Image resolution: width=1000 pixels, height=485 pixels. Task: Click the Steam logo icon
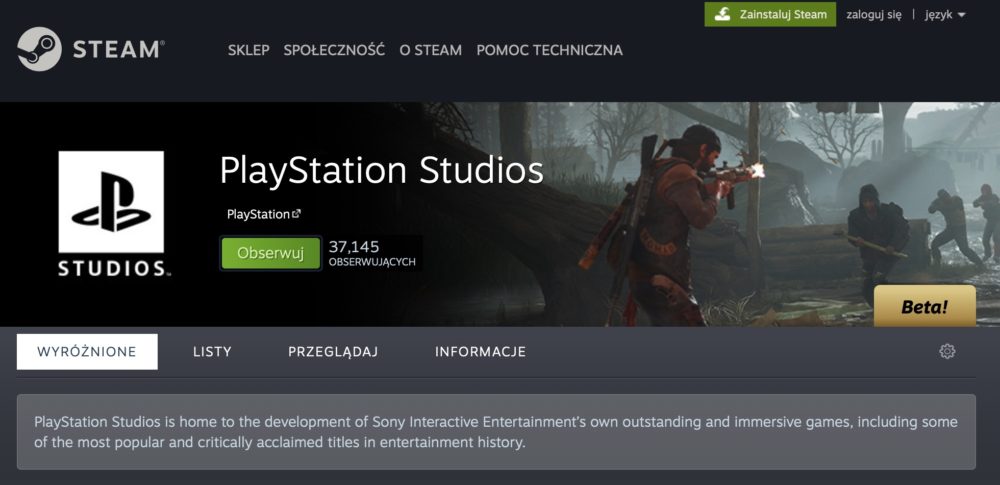coord(40,49)
